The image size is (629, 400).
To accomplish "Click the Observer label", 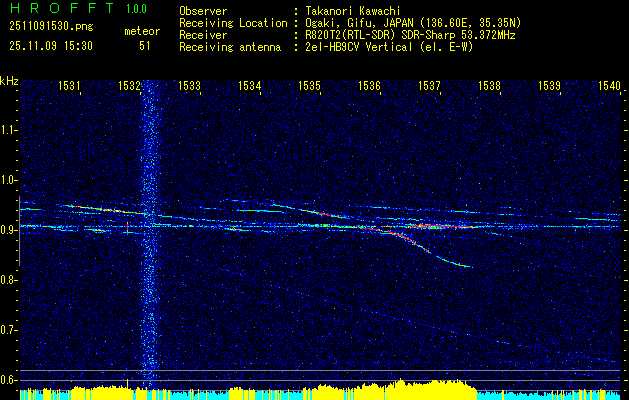I will pyautogui.click(x=203, y=11).
